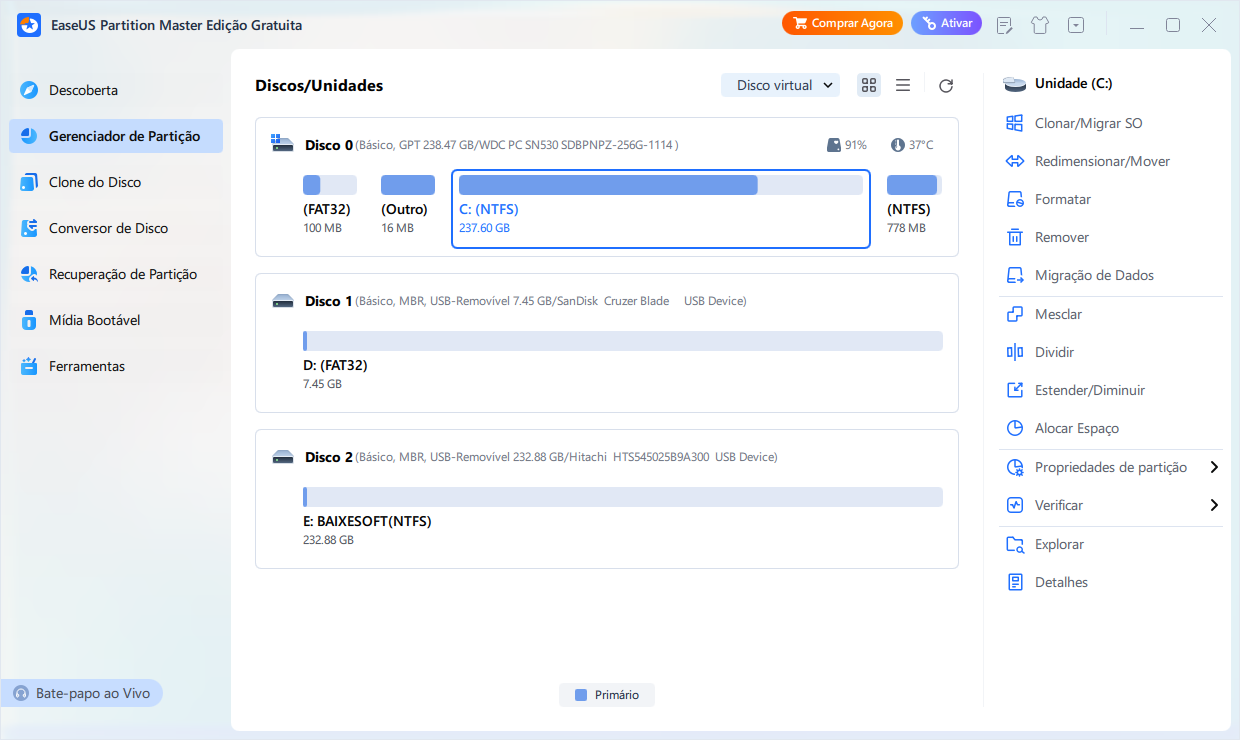Viewport: 1240px width, 740px height.
Task: Click the Disco 0 temperature 37°C indicator
Action: [x=912, y=145]
